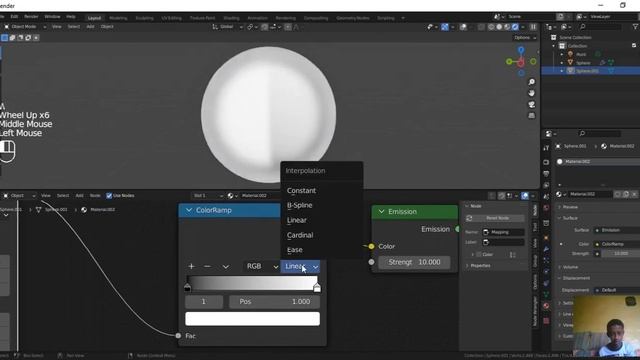Click the pan hand viewport icon
Image resolution: width=640 pixels, height=360 pixels.
[x=531, y=93]
